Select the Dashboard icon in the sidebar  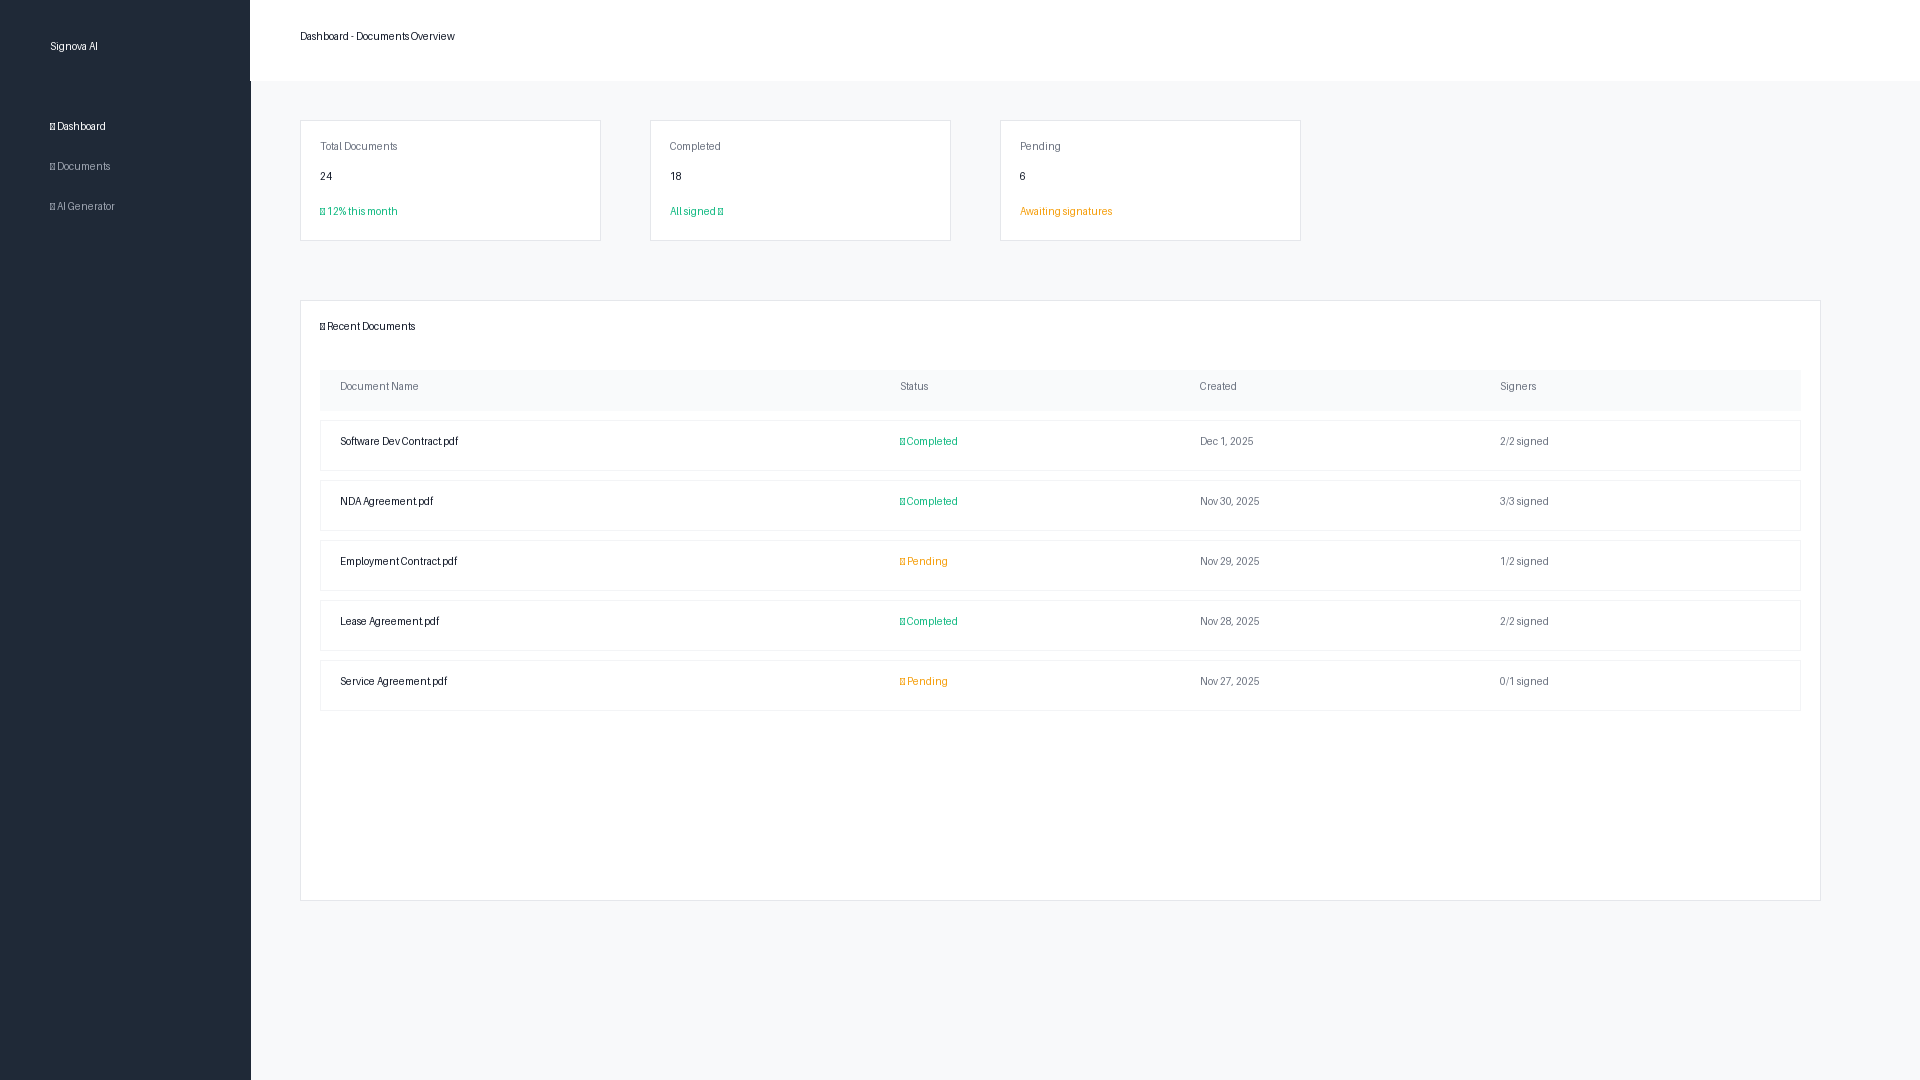(53, 126)
